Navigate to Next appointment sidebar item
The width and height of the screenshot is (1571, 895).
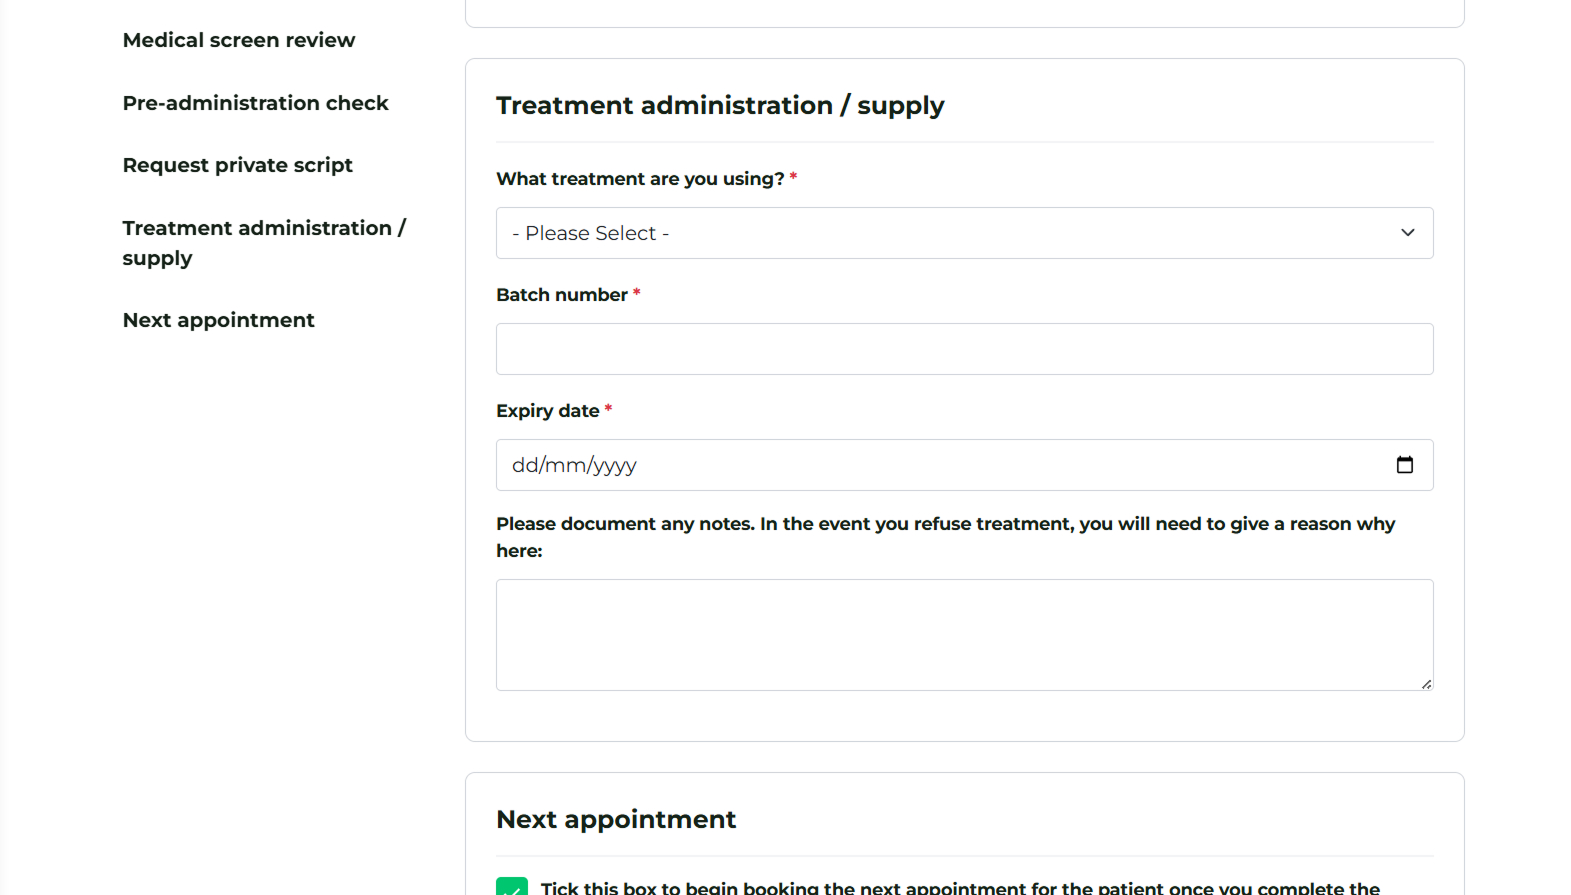[x=218, y=320]
